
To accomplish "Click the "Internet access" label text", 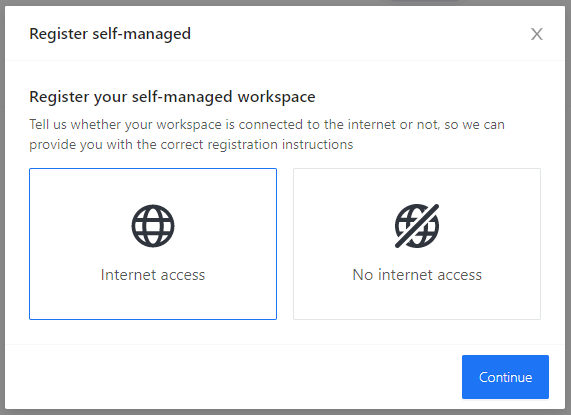I will [153, 275].
